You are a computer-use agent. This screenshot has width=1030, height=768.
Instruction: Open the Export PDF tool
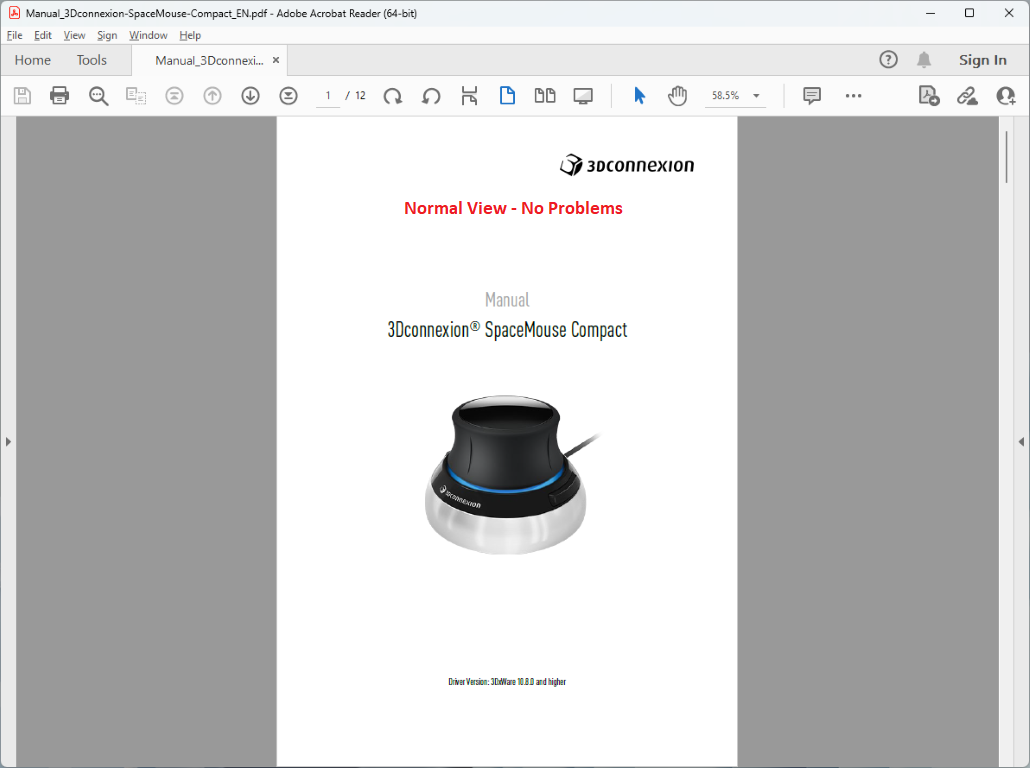click(x=928, y=95)
